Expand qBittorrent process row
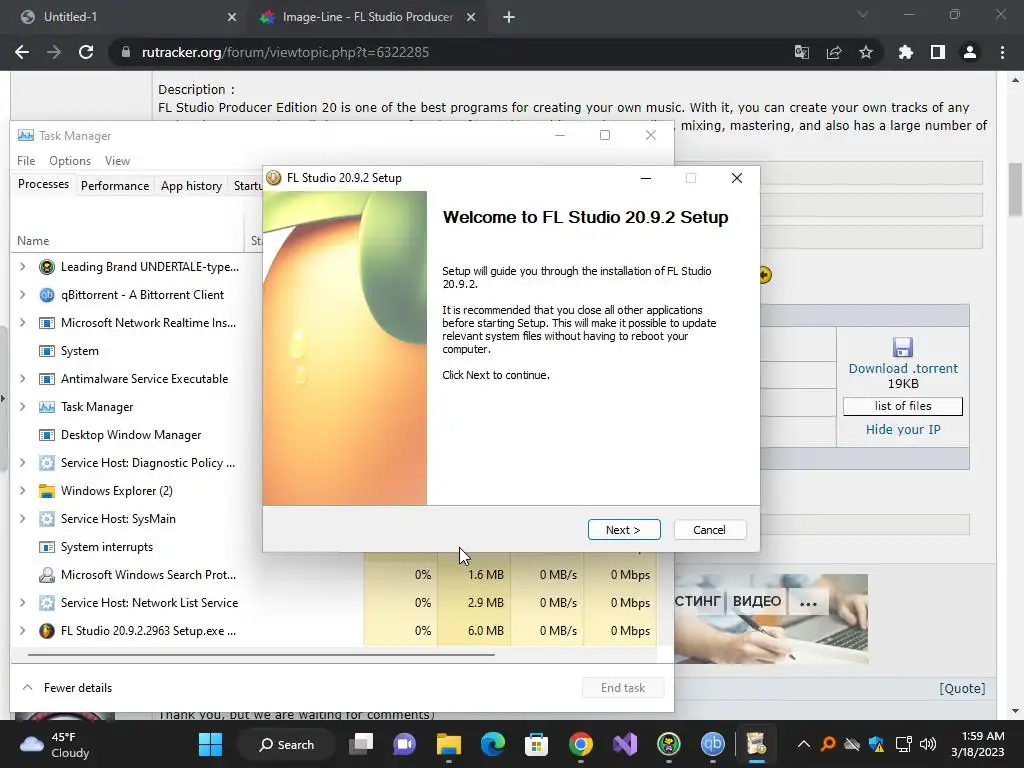This screenshot has height=768, width=1024. (23, 295)
